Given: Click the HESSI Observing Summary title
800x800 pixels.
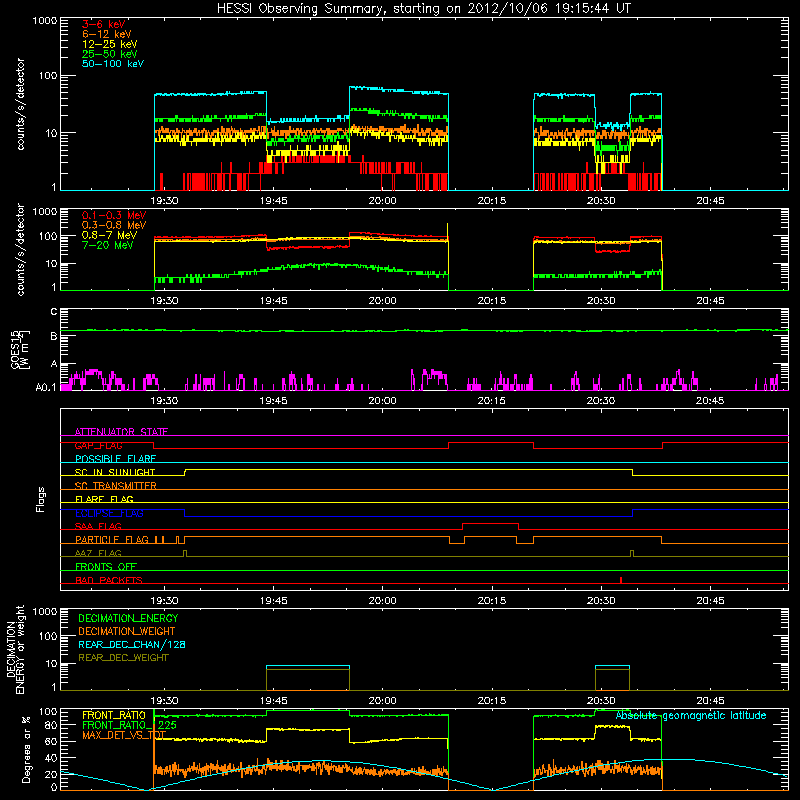Looking at the screenshot, I should (423, 9).
